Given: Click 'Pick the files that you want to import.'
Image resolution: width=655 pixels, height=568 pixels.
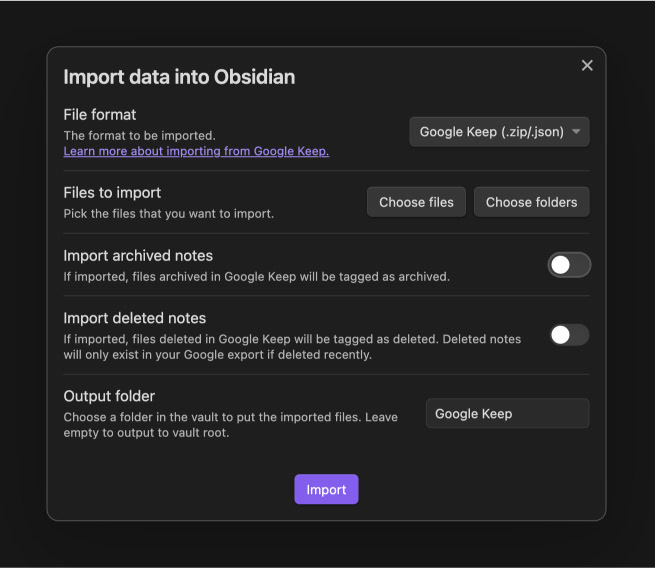Looking at the screenshot, I should [169, 214].
